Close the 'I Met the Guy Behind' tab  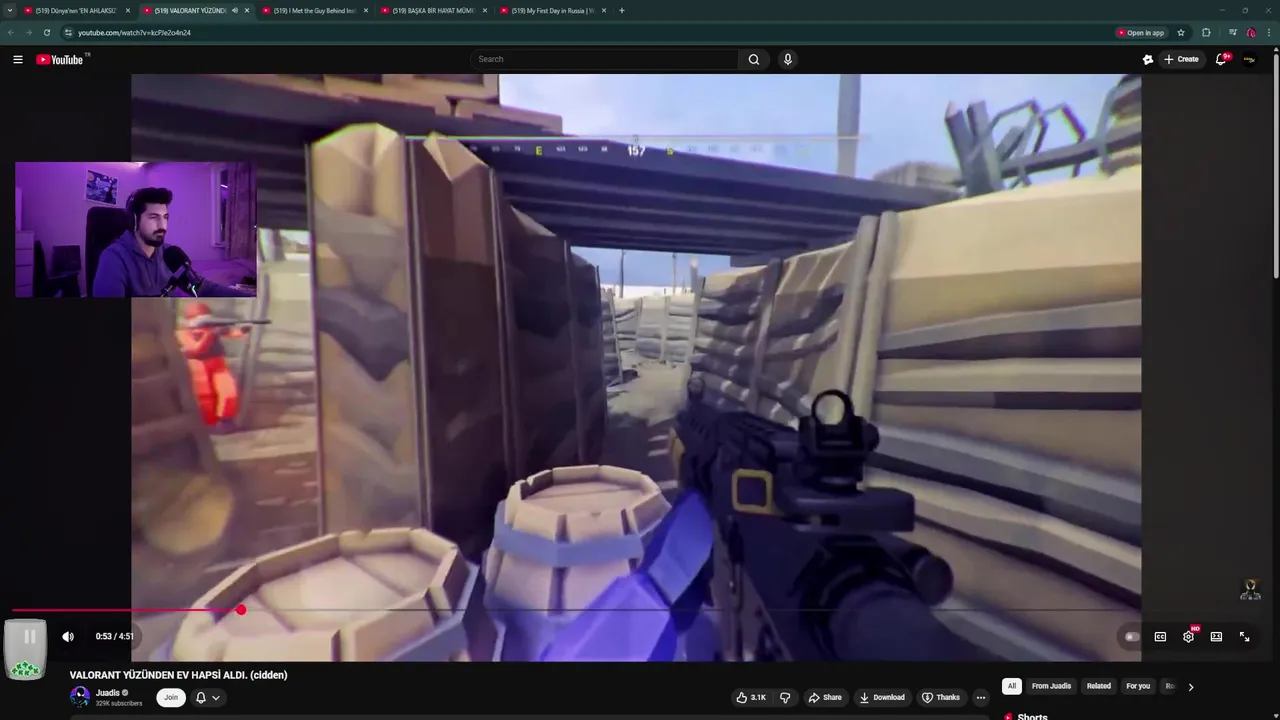(366, 10)
